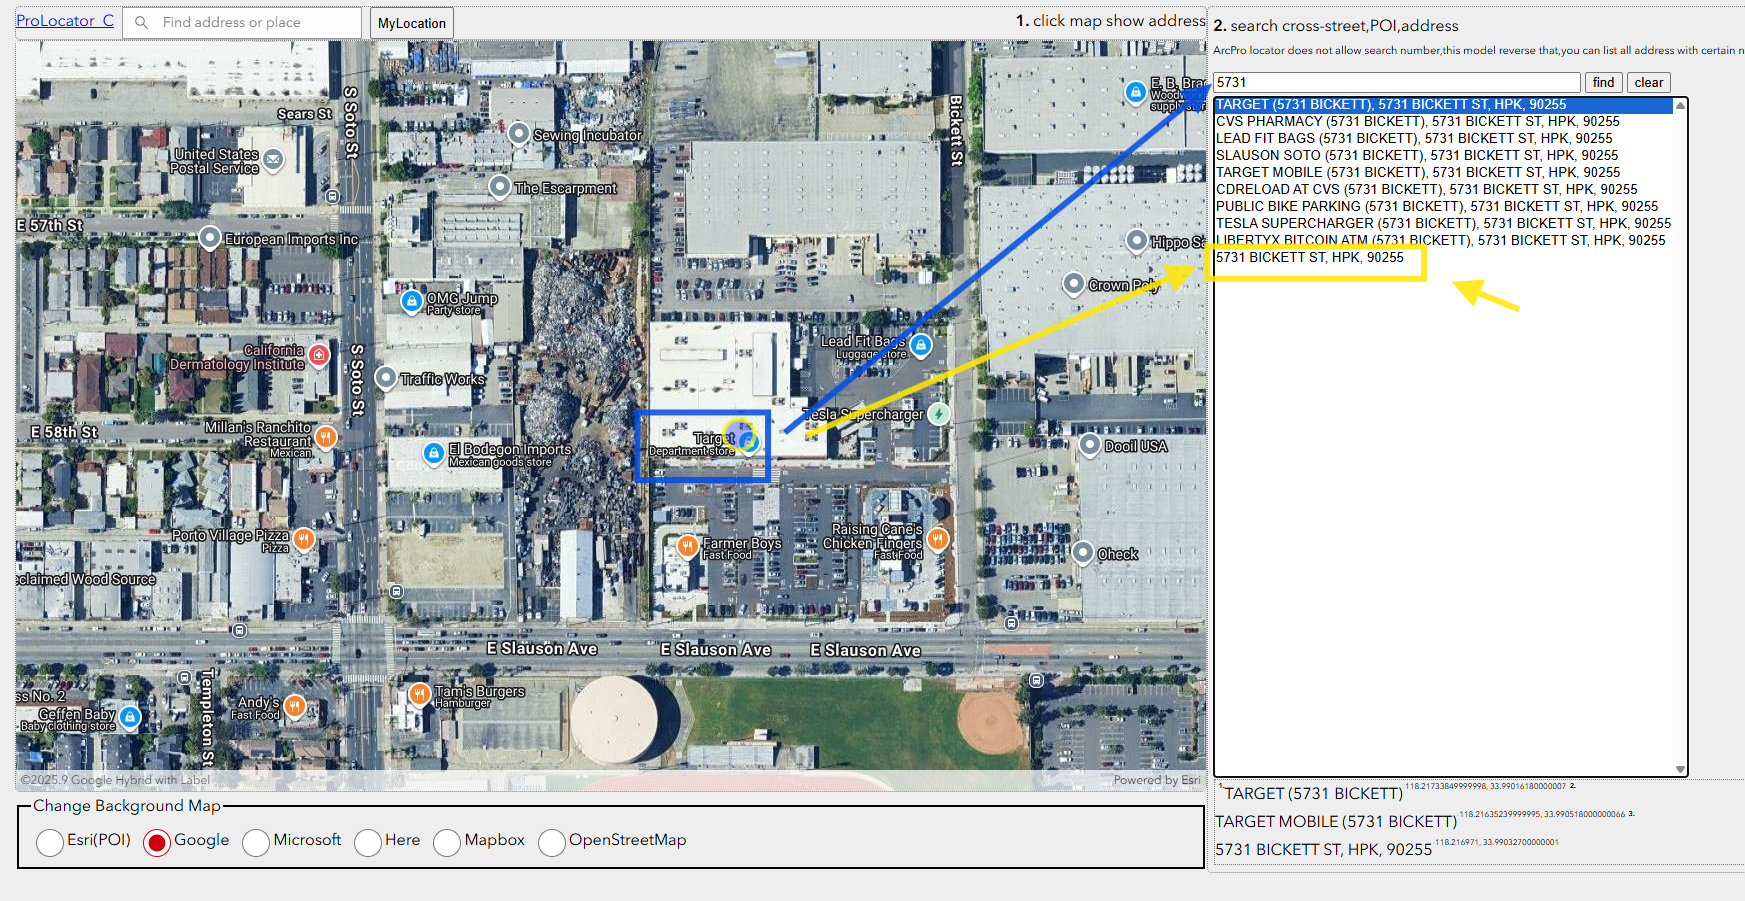The width and height of the screenshot is (1745, 901).
Task: Click the Tesla Supercharger map pin
Action: pos(938,413)
